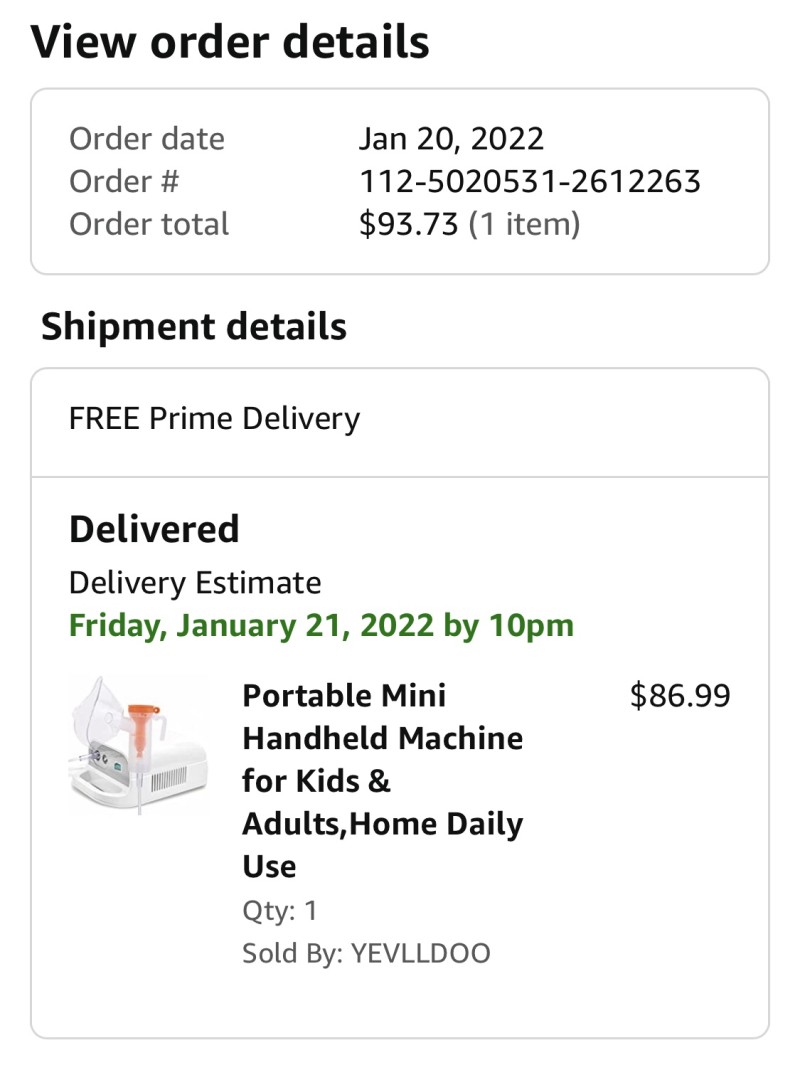Click the Sold By label text
The image size is (800, 1065).
(x=291, y=953)
